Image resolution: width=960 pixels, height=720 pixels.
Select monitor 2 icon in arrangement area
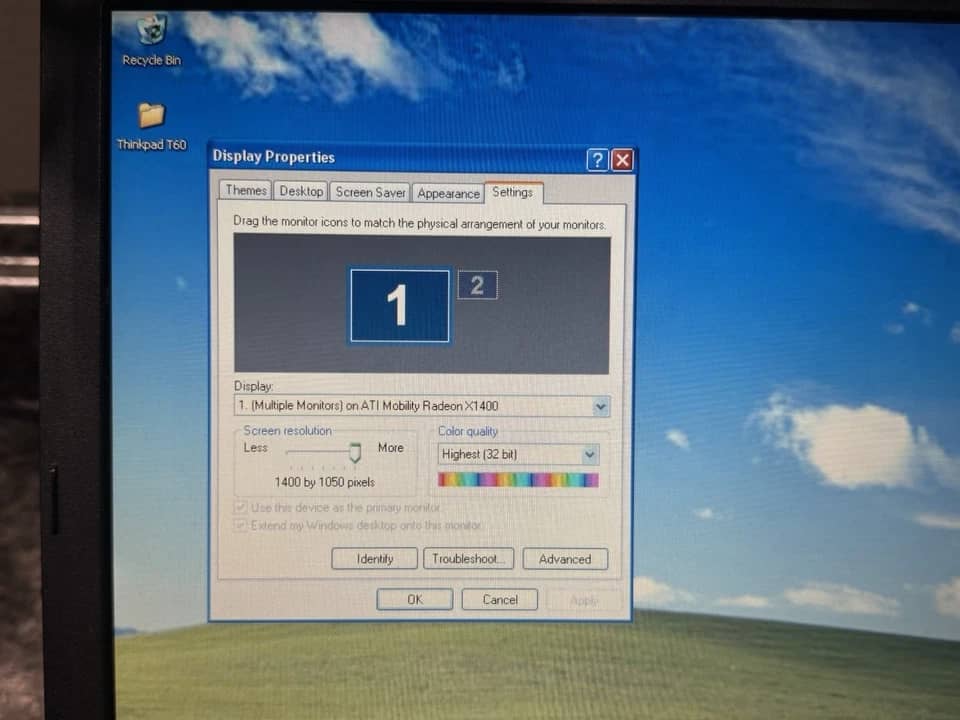tap(478, 285)
